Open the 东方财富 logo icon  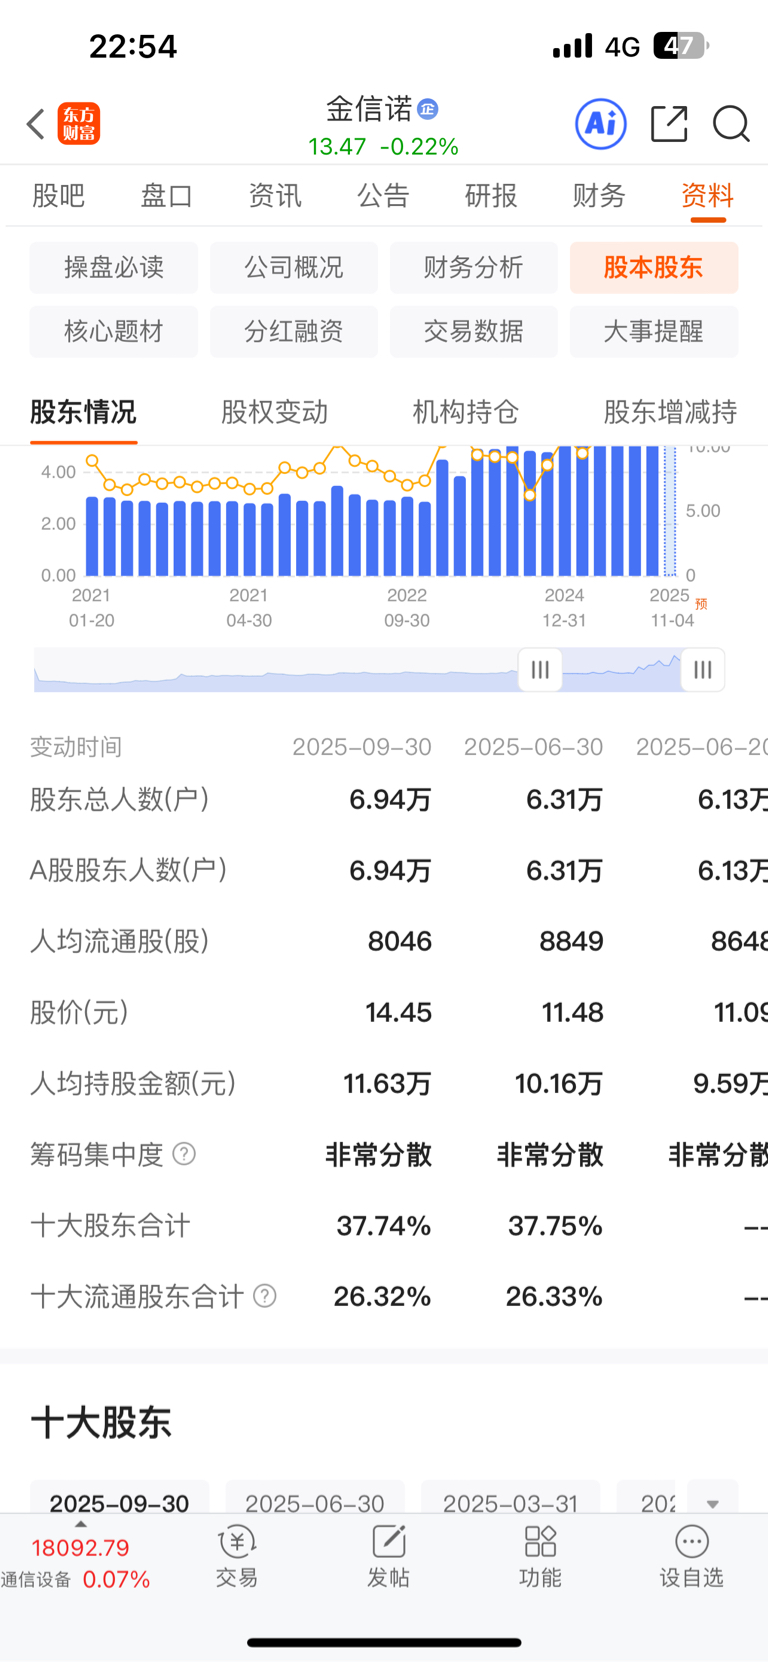click(x=79, y=124)
